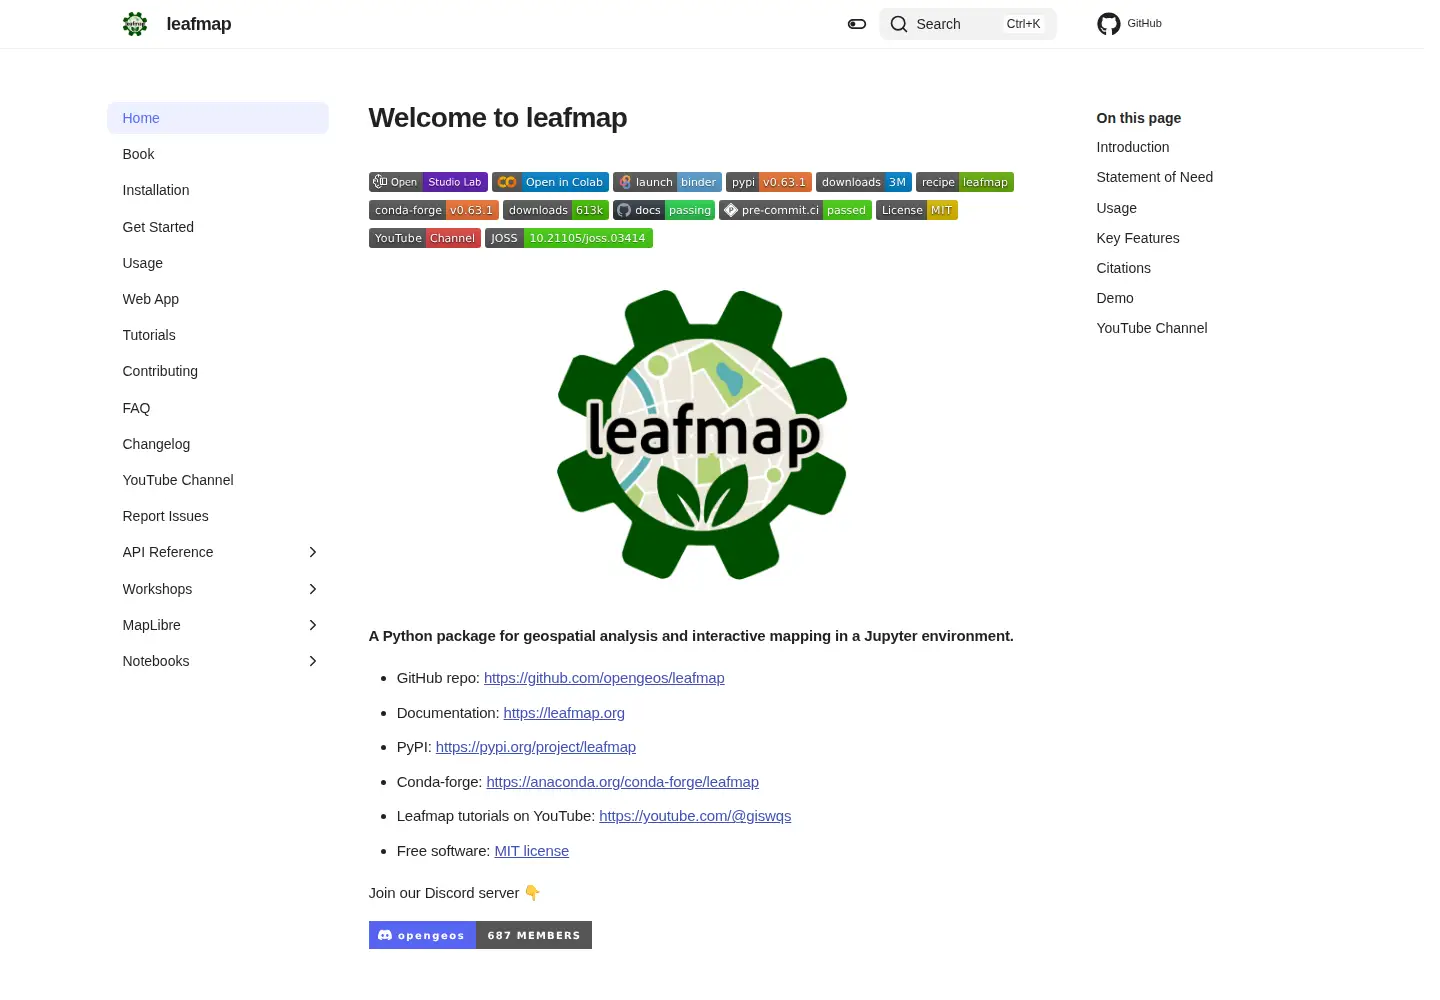1440x1000 pixels.
Task: Click the Search input field
Action: point(968,24)
